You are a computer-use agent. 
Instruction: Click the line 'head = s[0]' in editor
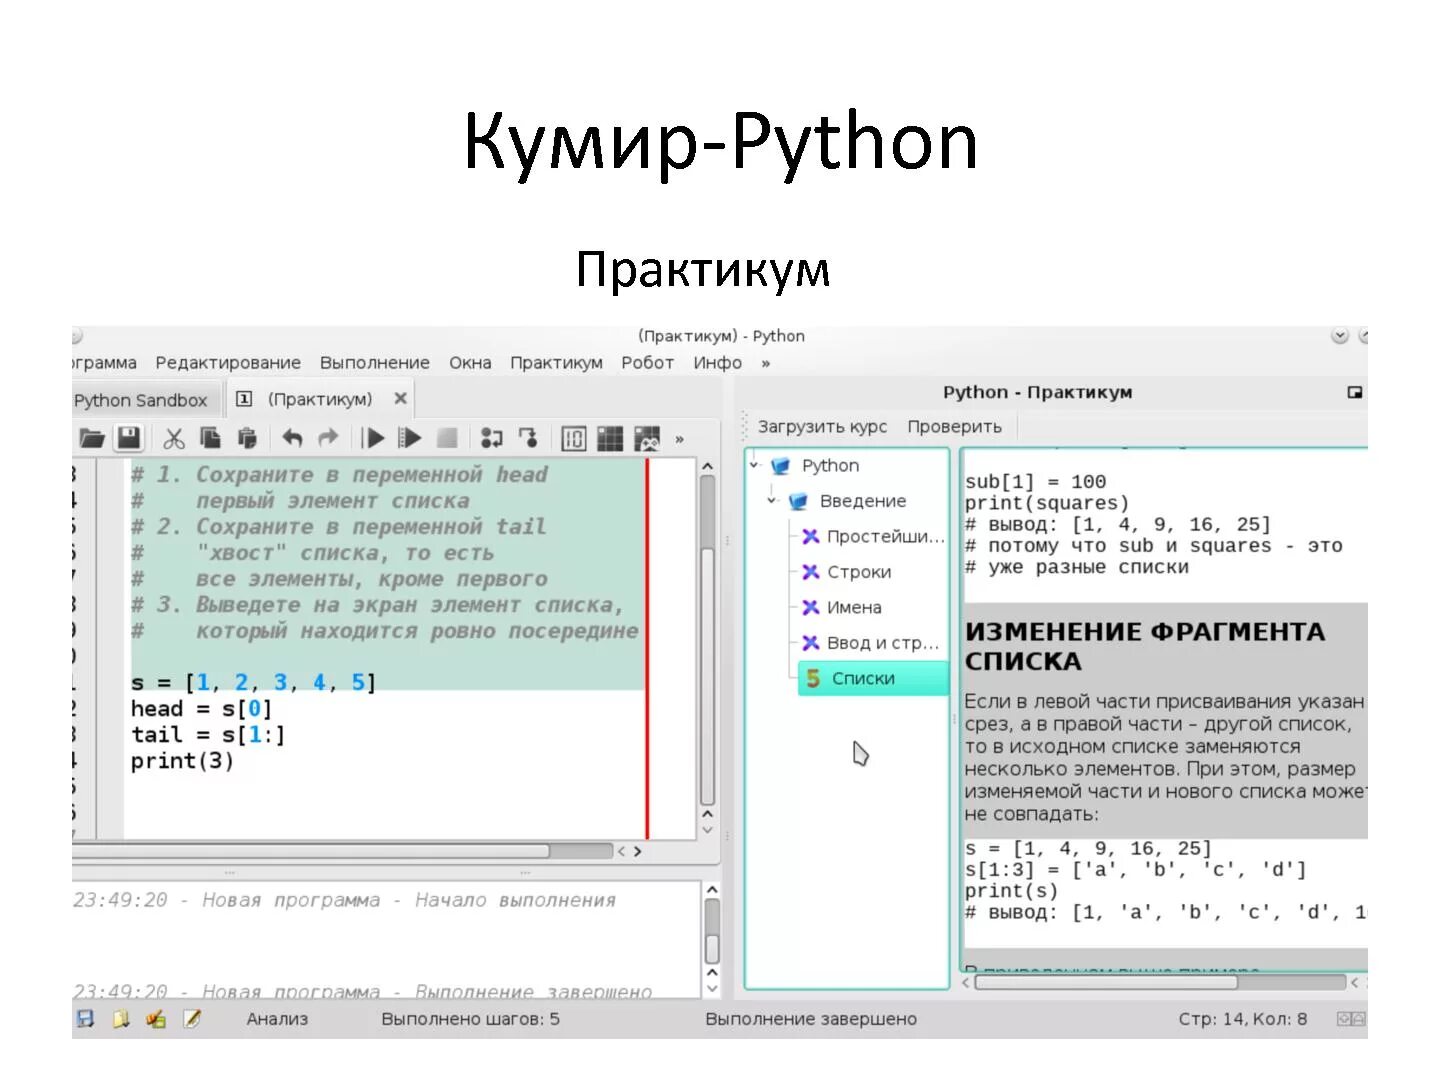click(x=201, y=709)
